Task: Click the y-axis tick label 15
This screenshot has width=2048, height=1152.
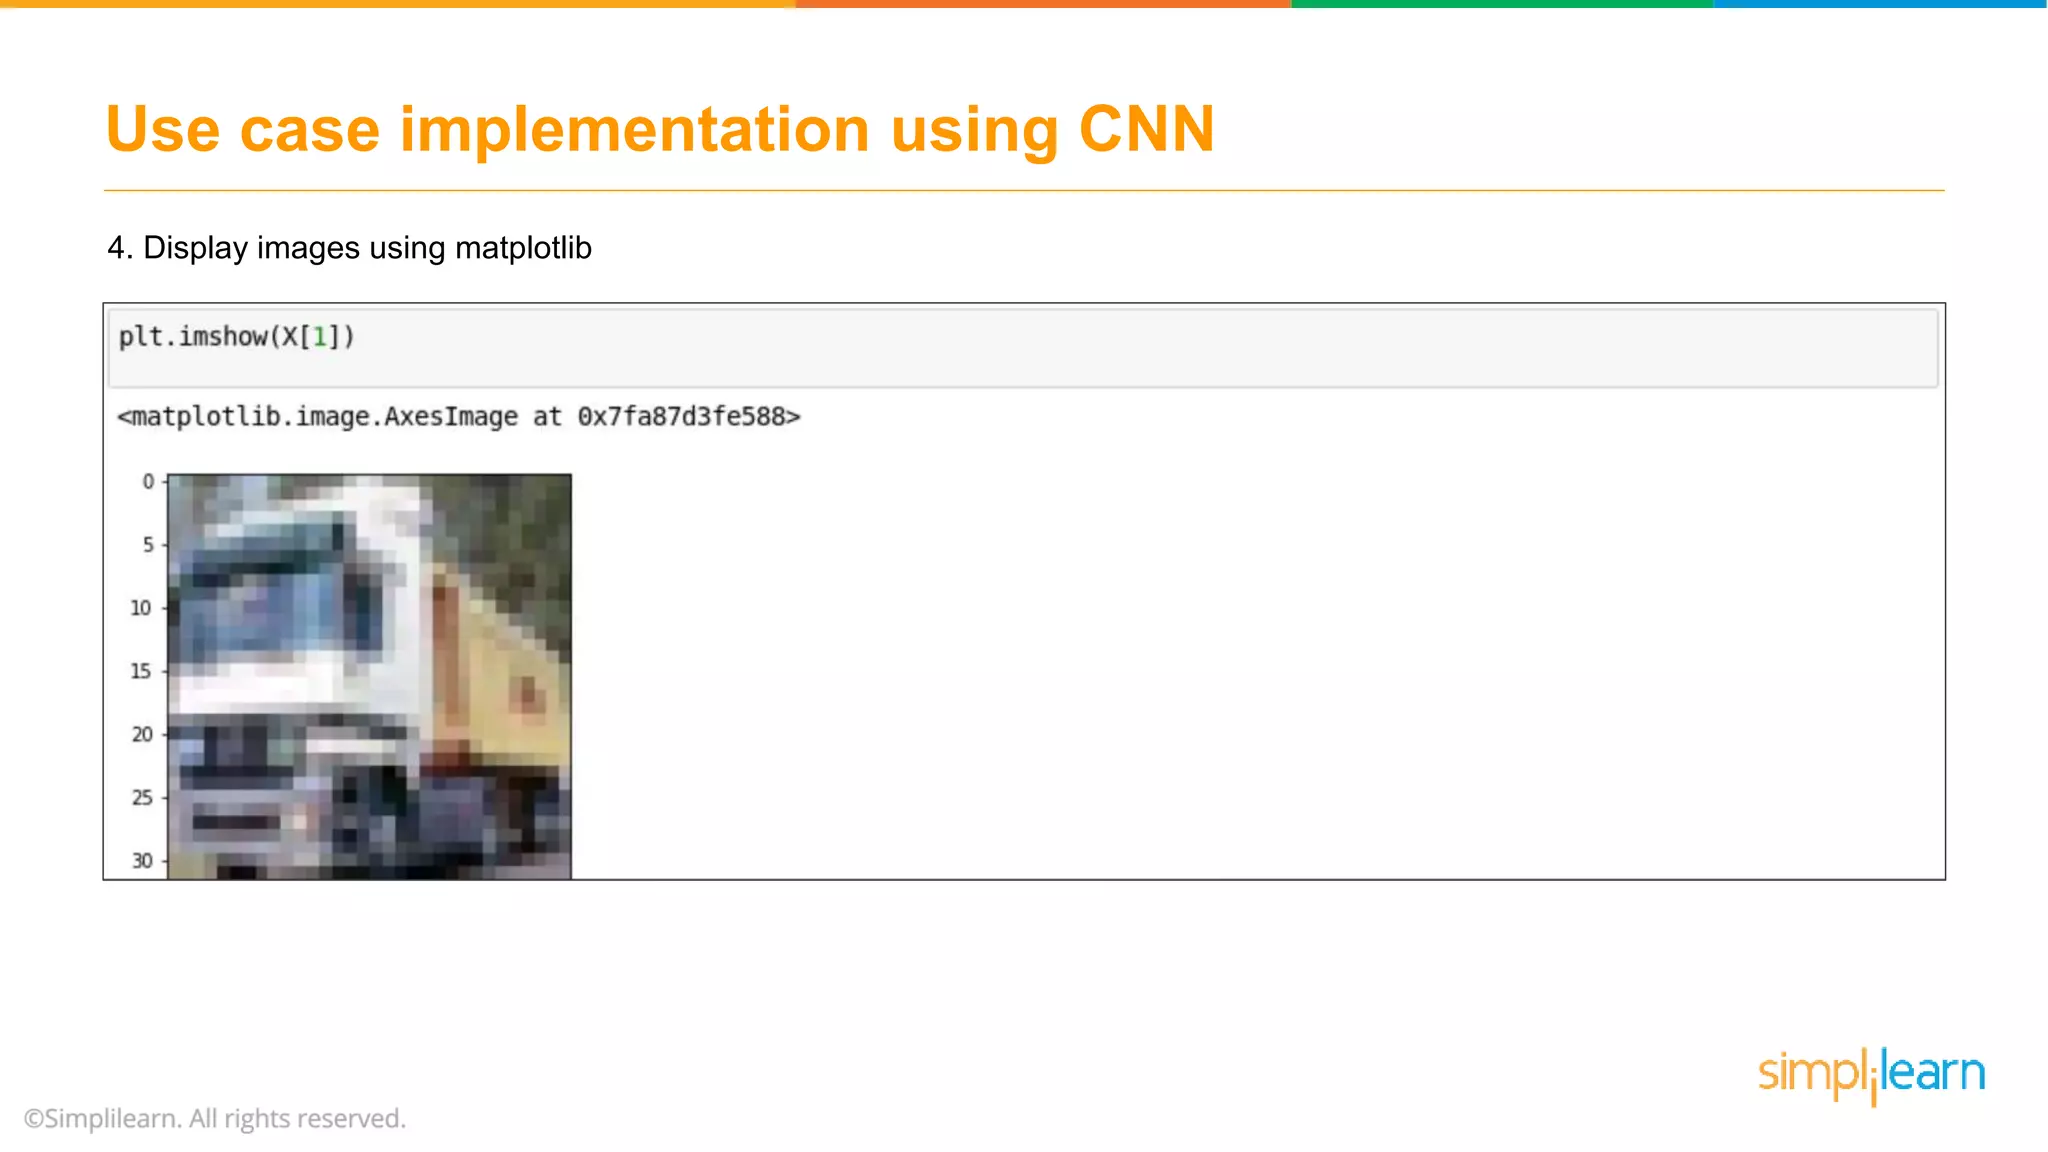Action: pos(141,670)
